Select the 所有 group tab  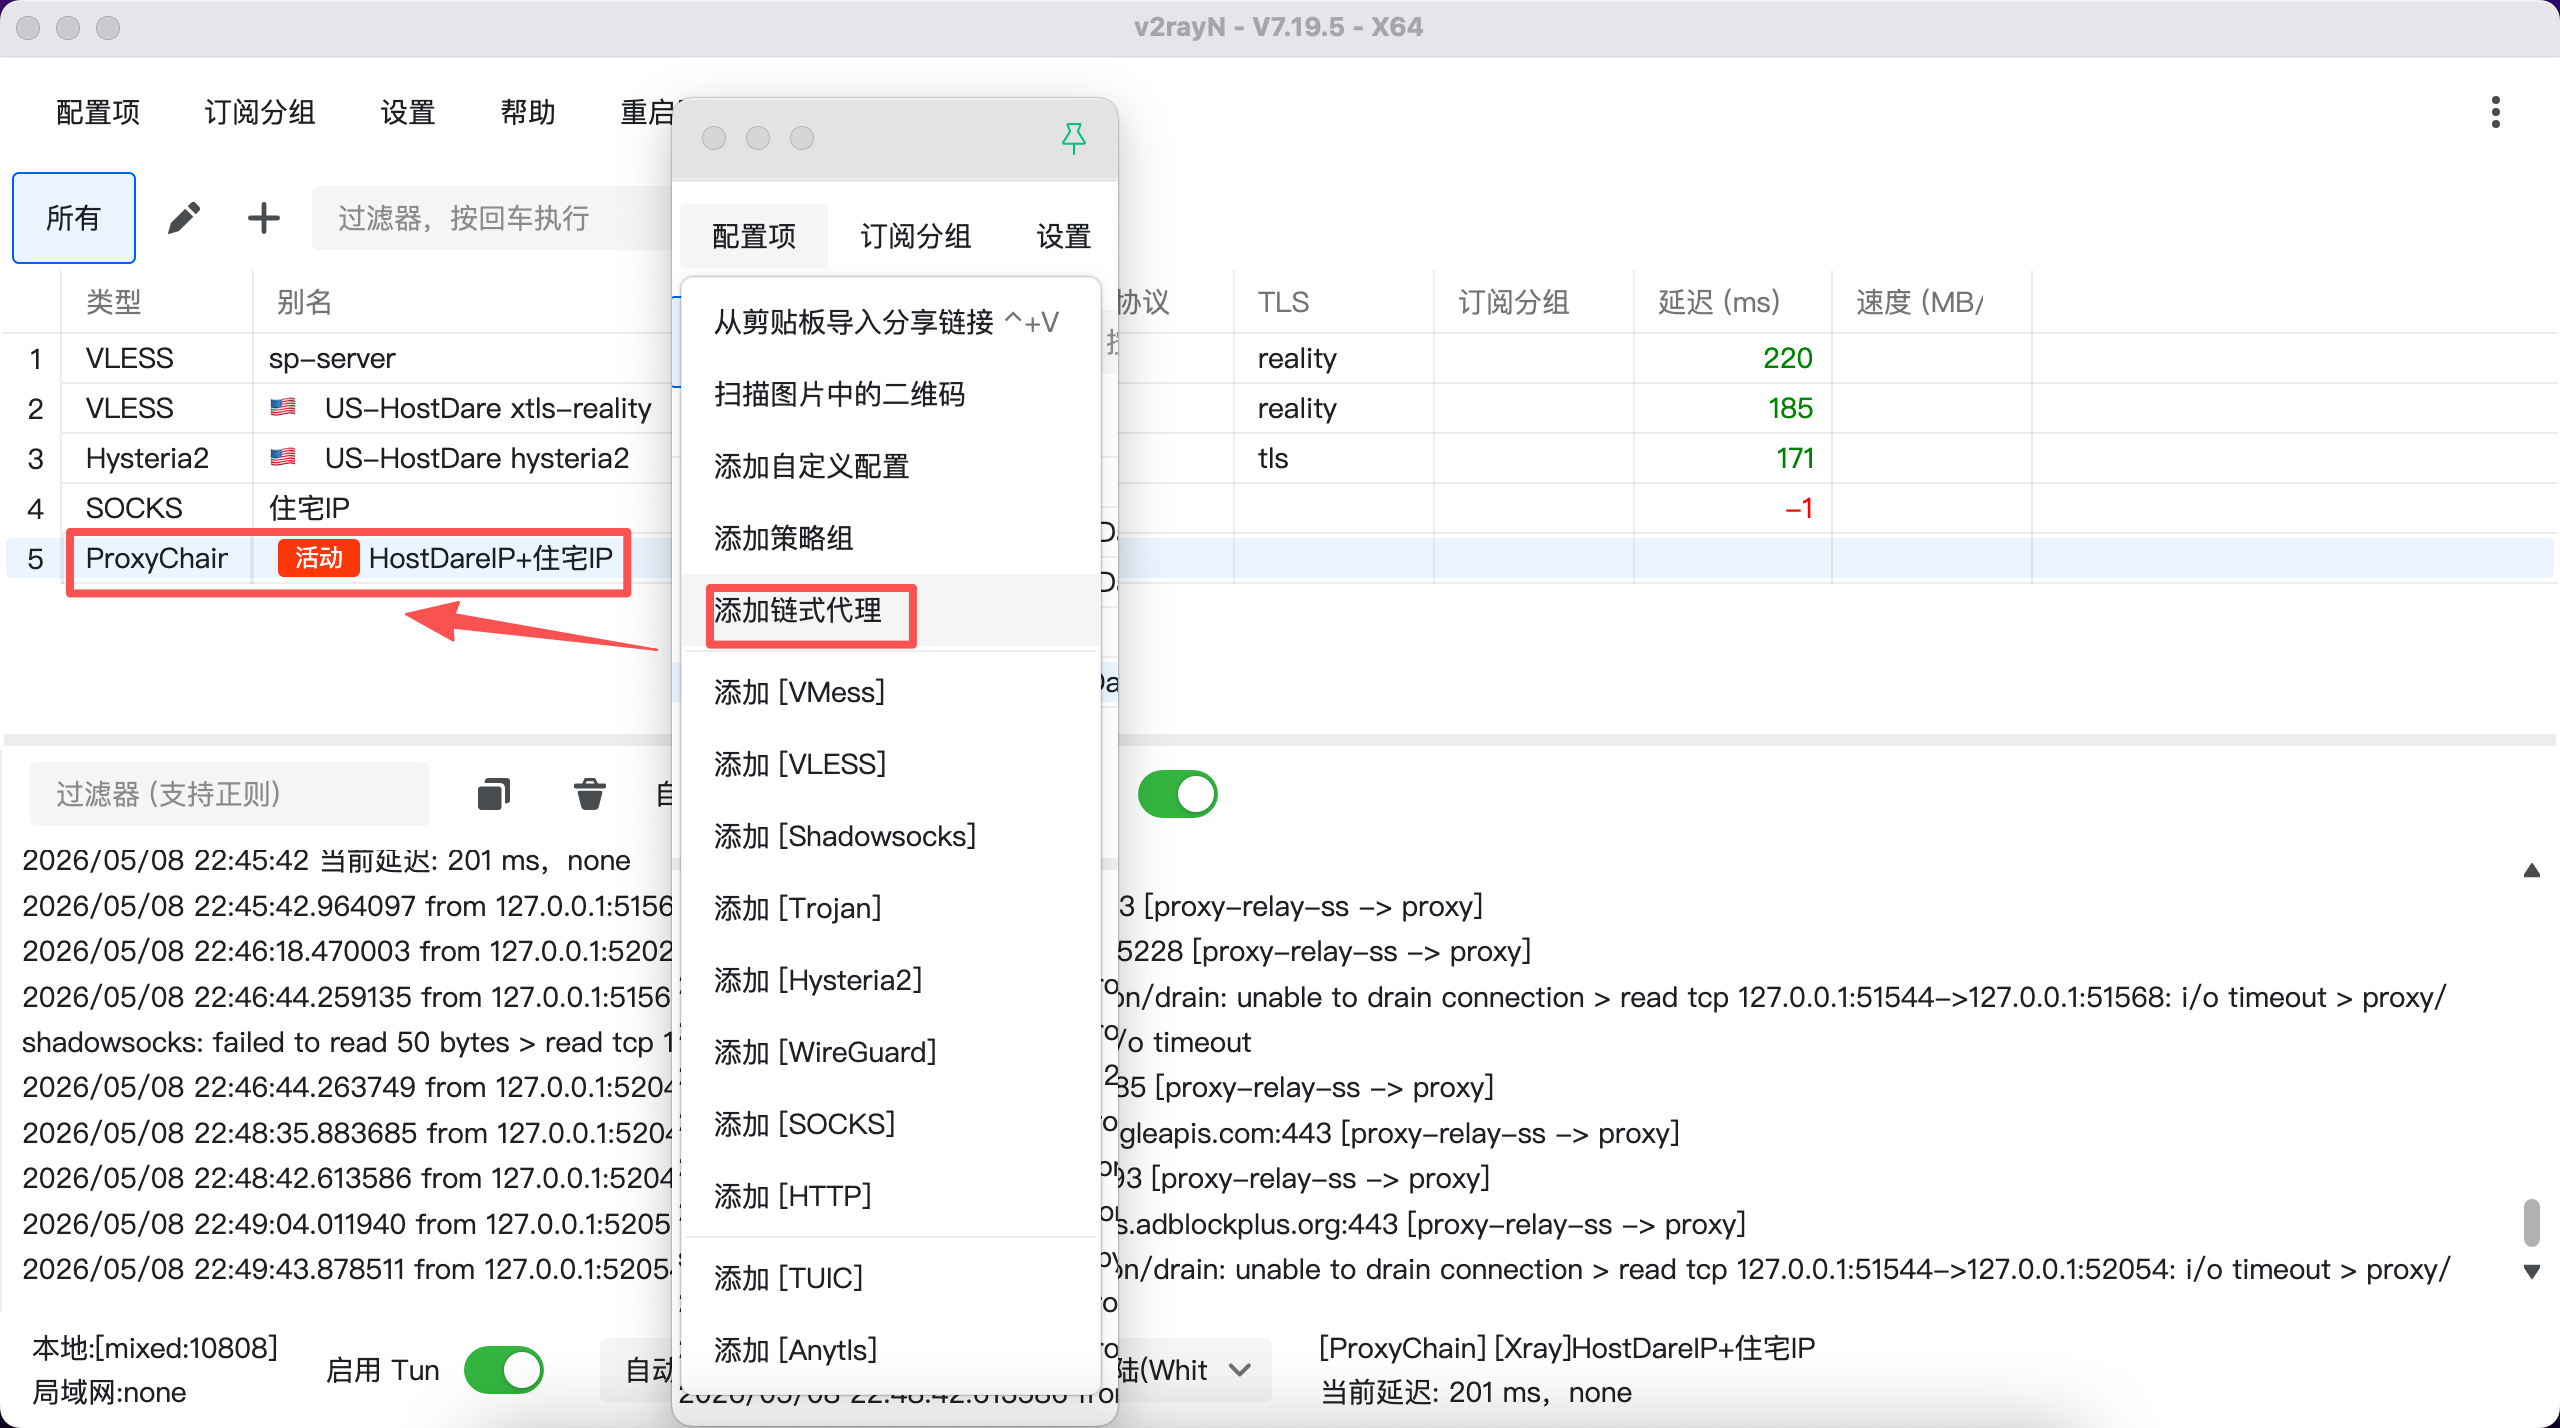[74, 218]
